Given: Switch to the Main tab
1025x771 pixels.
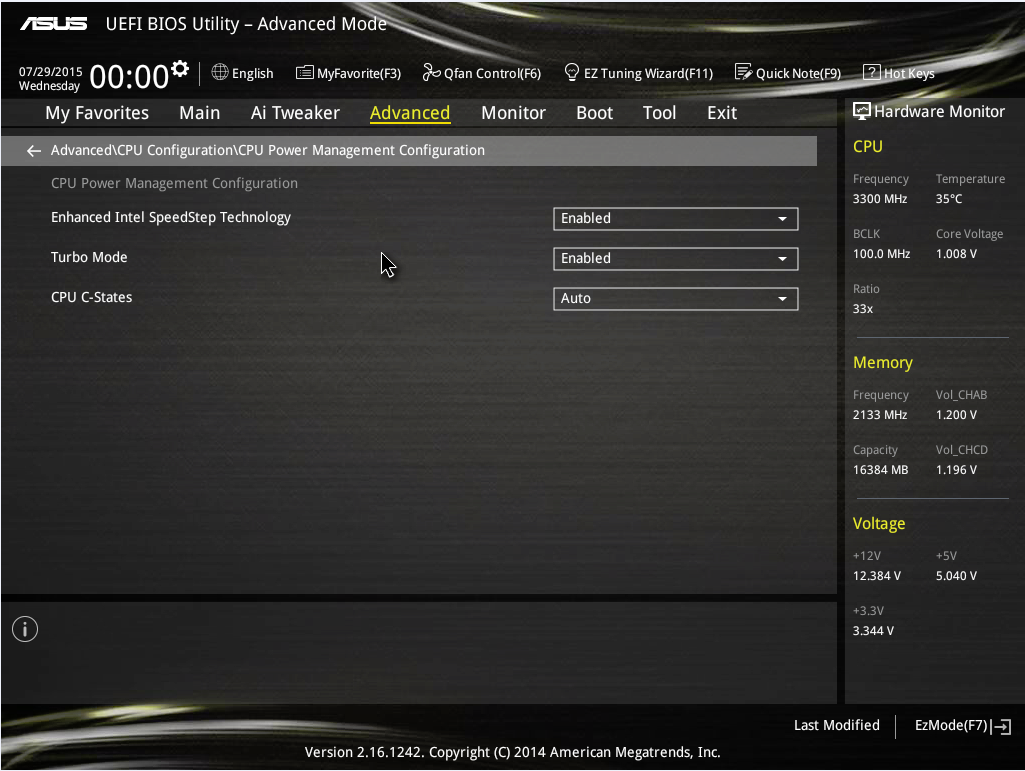Looking at the screenshot, I should tap(199, 113).
